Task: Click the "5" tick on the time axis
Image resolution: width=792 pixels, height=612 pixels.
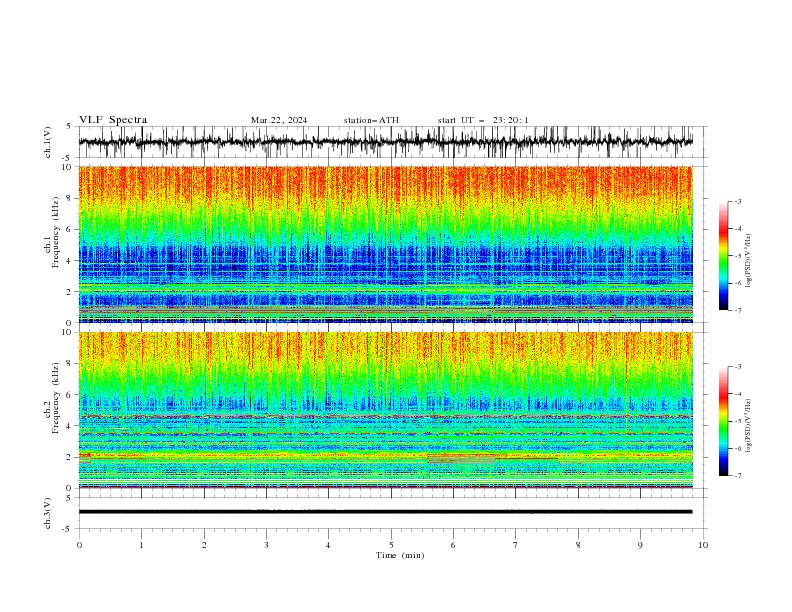Action: (391, 545)
